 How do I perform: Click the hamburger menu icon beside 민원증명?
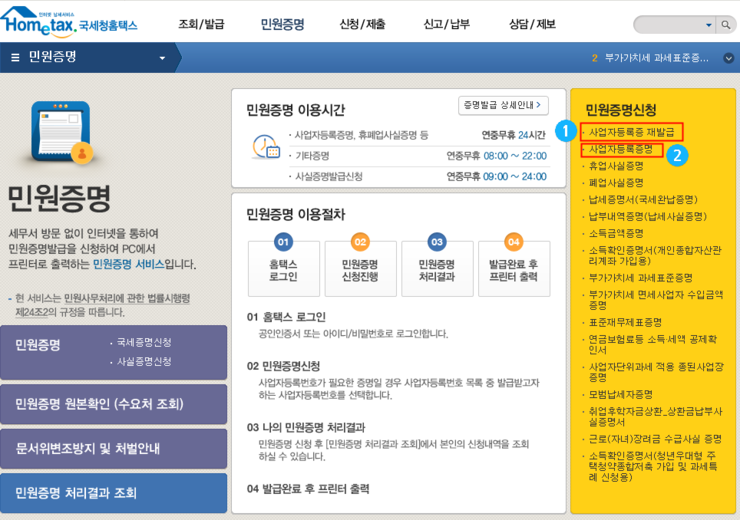click(15, 58)
